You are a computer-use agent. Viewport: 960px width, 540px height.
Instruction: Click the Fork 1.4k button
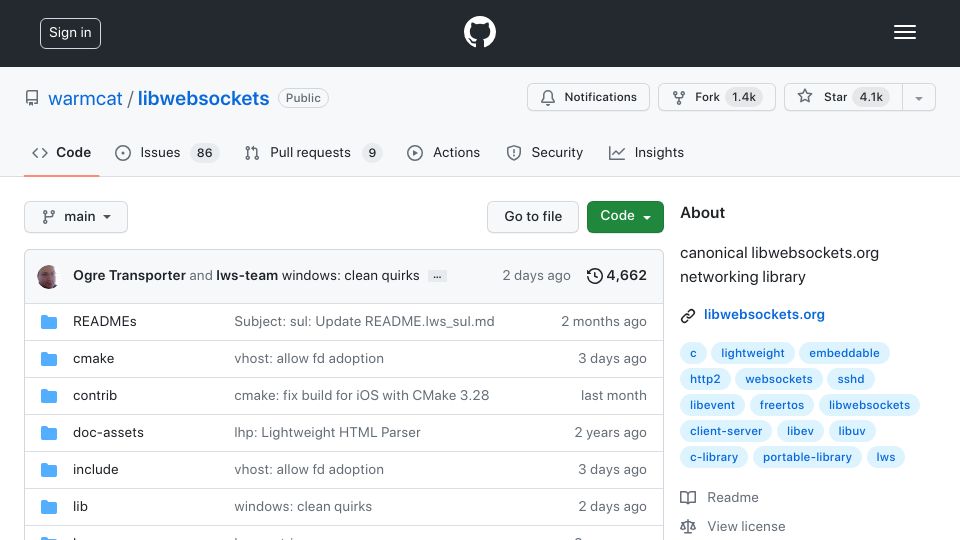717,97
